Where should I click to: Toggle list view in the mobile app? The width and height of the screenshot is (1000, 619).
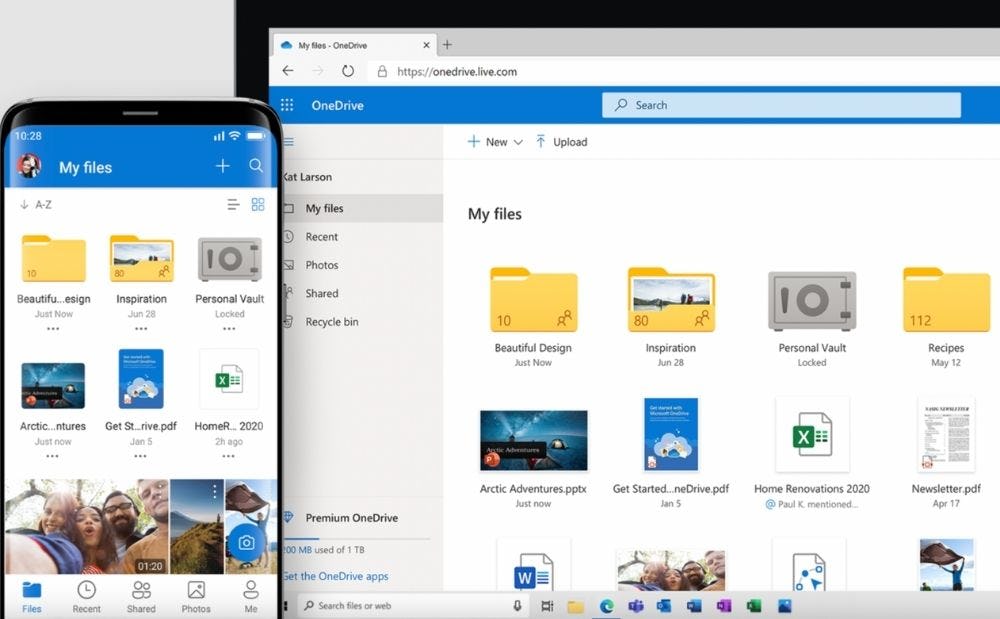(232, 203)
